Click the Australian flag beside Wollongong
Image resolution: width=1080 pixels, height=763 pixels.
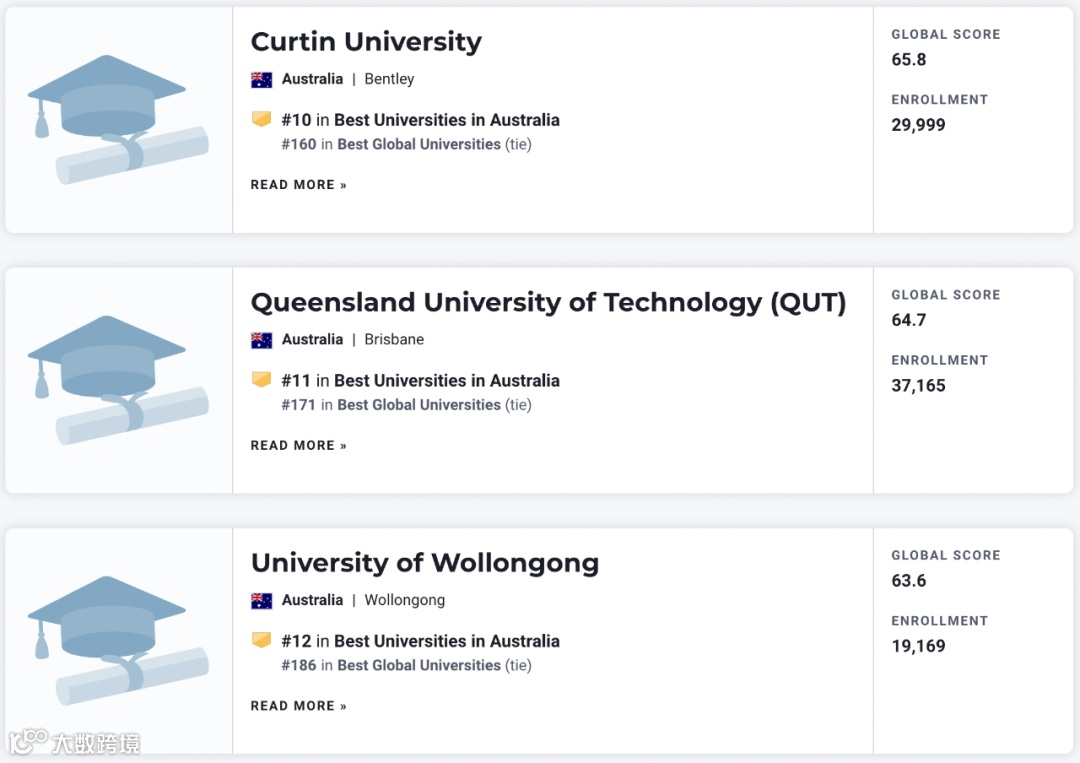coord(262,601)
